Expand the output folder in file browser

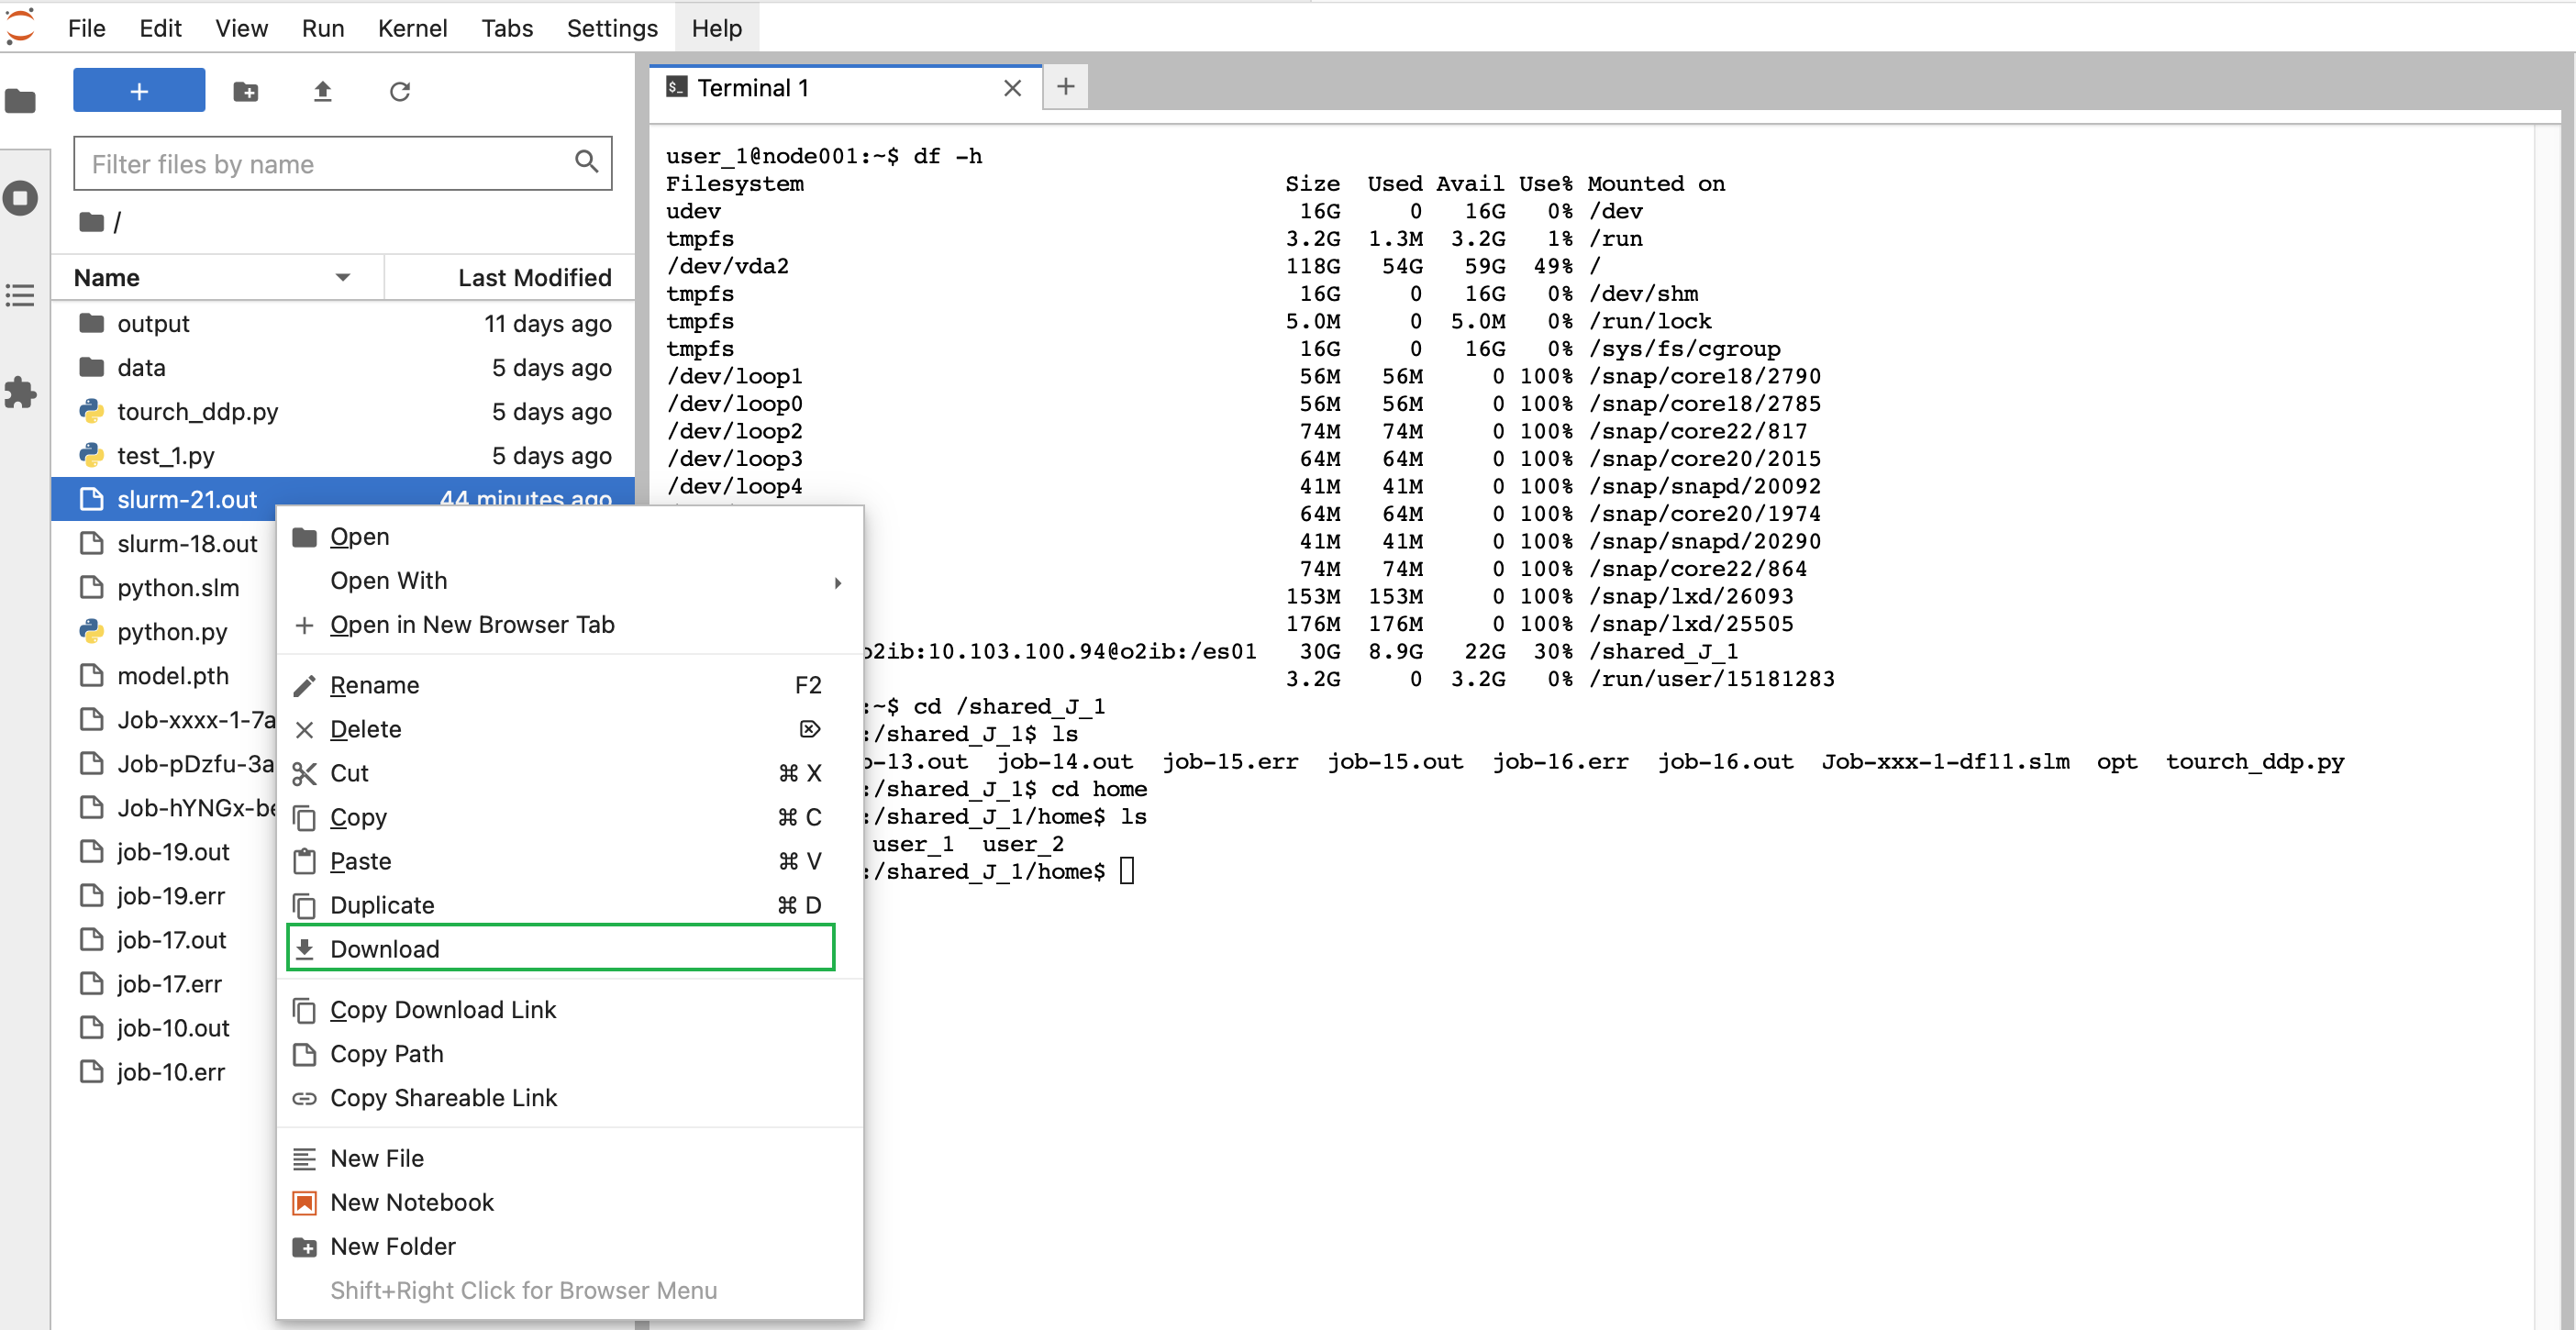[154, 322]
